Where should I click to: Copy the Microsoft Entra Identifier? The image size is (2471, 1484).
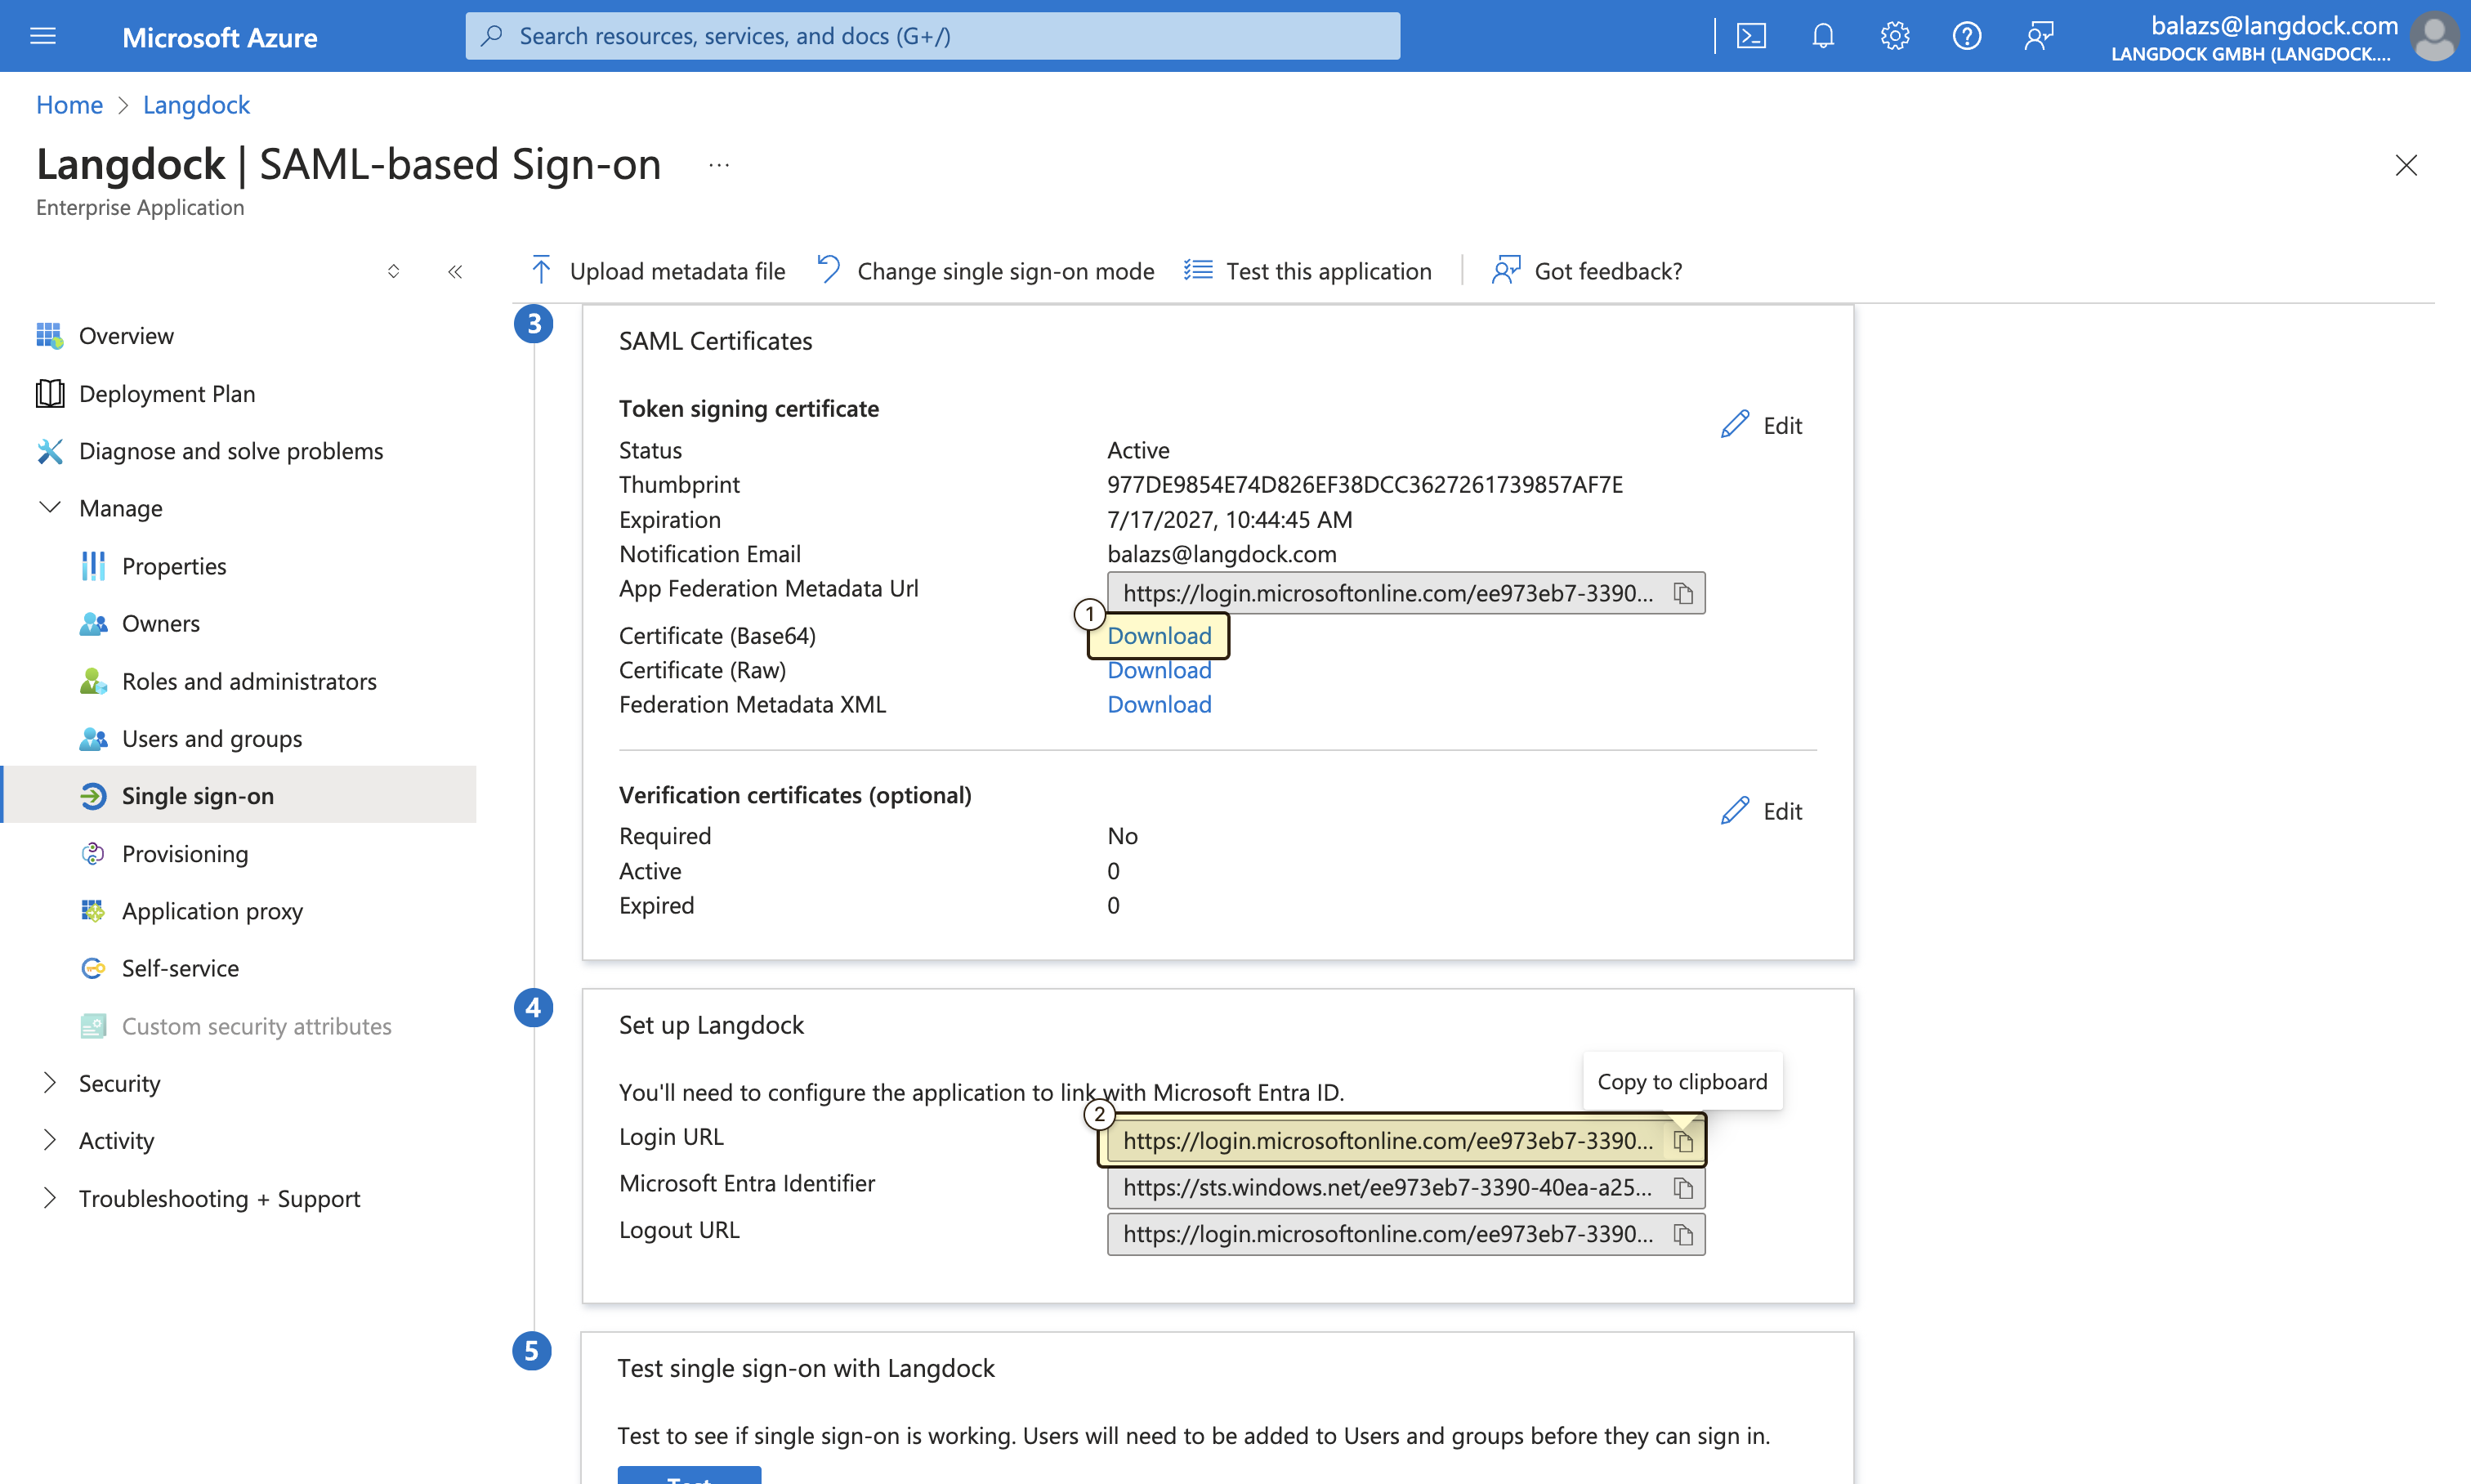coord(1683,1188)
